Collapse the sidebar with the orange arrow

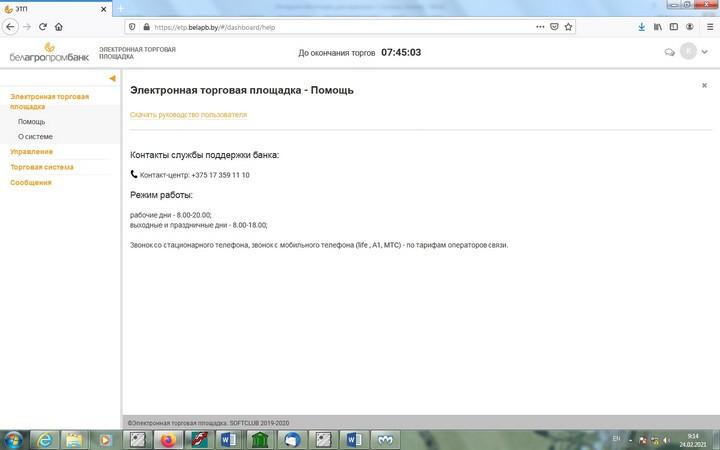(112, 78)
